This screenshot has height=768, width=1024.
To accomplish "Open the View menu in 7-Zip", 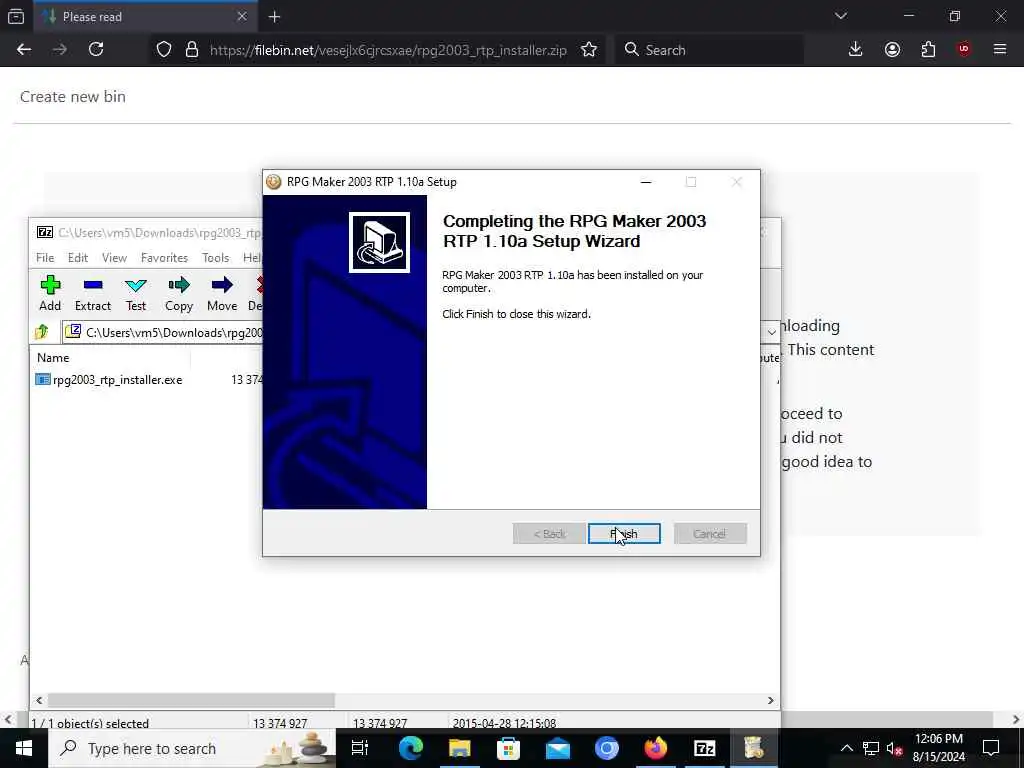I will tap(114, 258).
